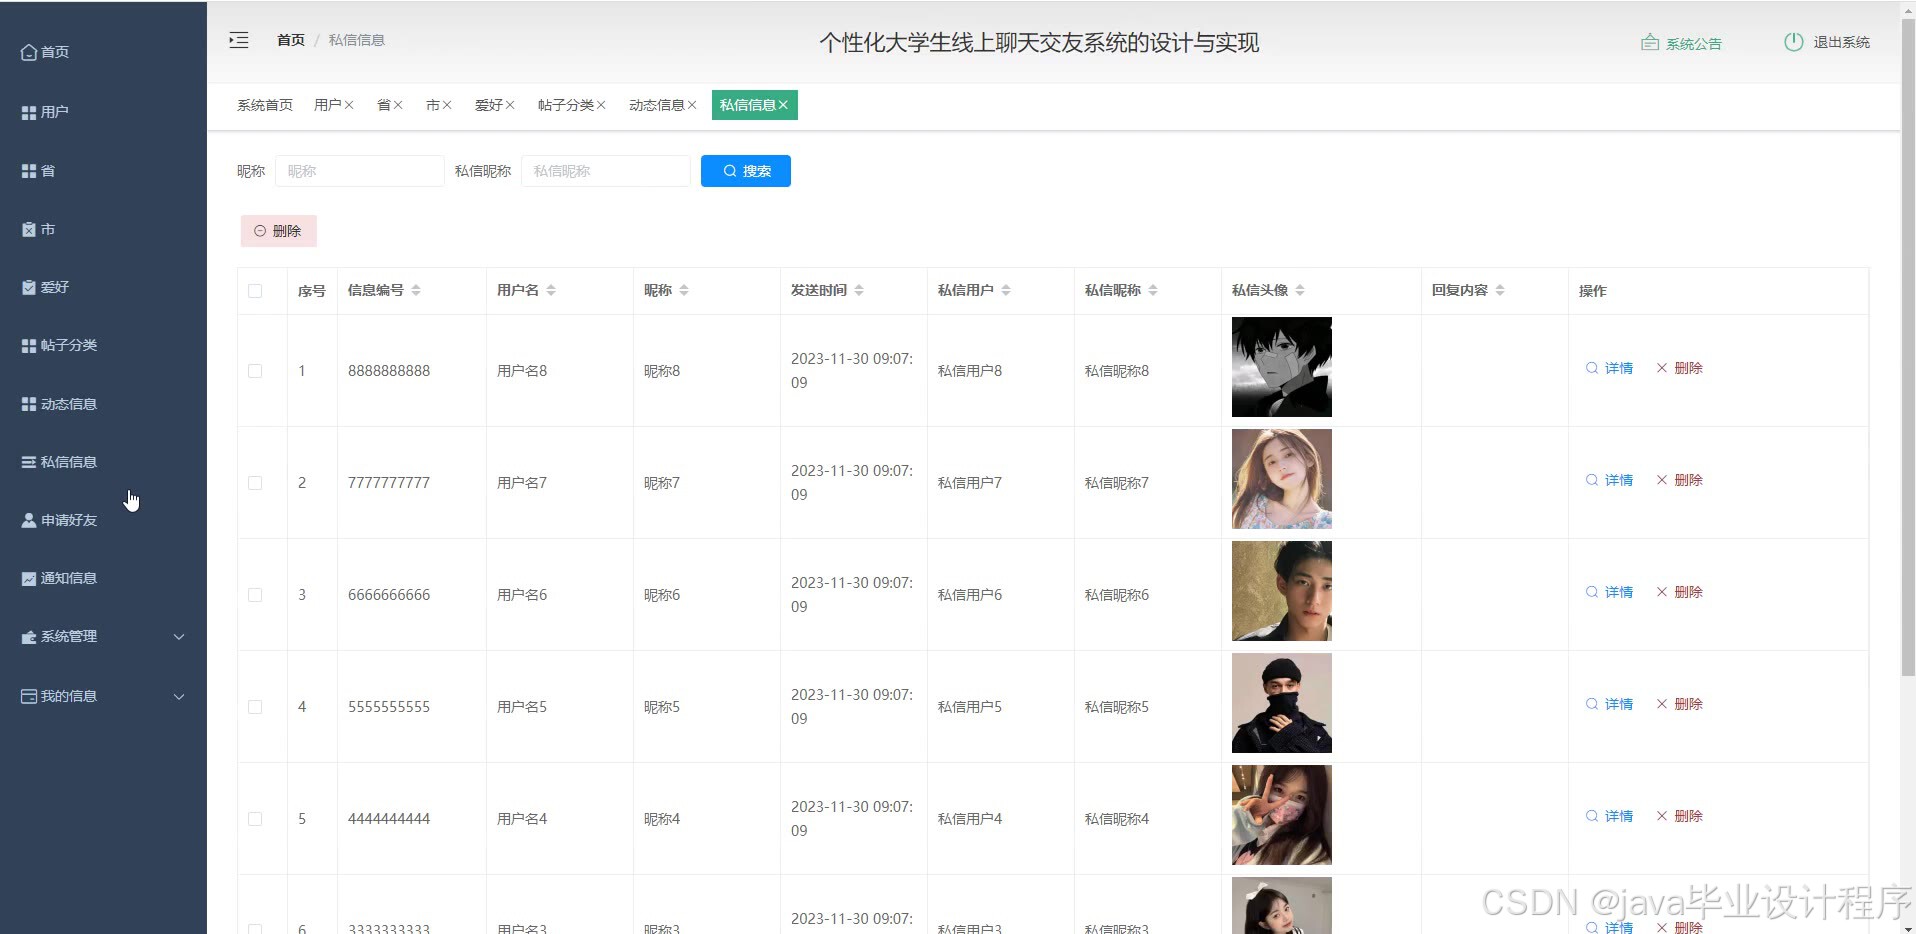1916x934 pixels.
Task: Delete the 用户名4 row
Action: [x=1680, y=816]
